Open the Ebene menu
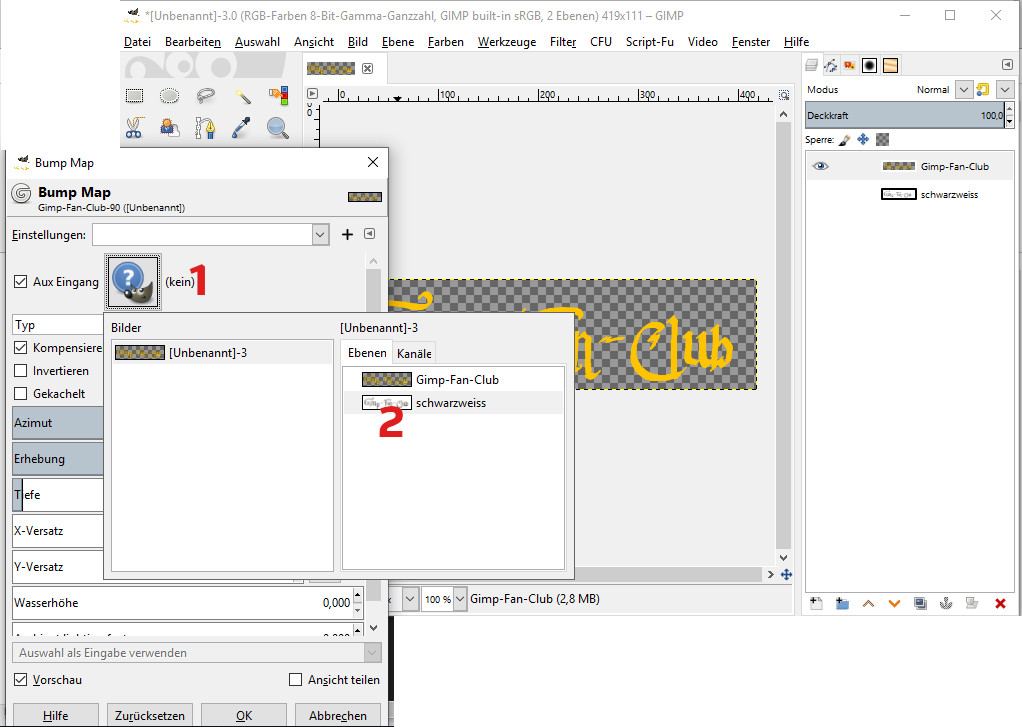Viewport: 1022px width, 727px height. [x=398, y=42]
